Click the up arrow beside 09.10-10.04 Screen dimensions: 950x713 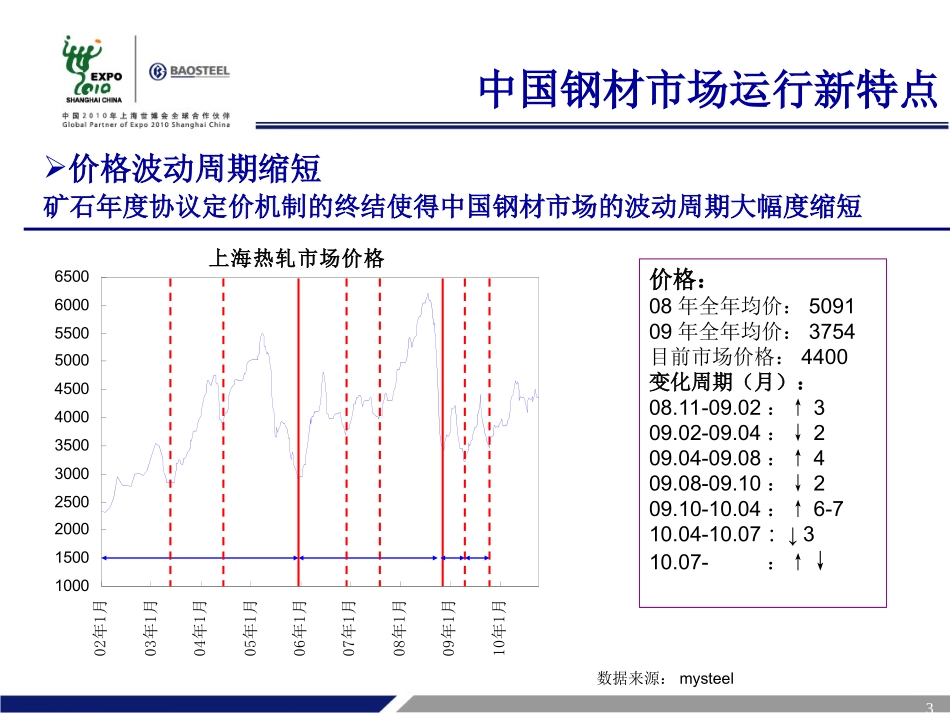tap(798, 509)
